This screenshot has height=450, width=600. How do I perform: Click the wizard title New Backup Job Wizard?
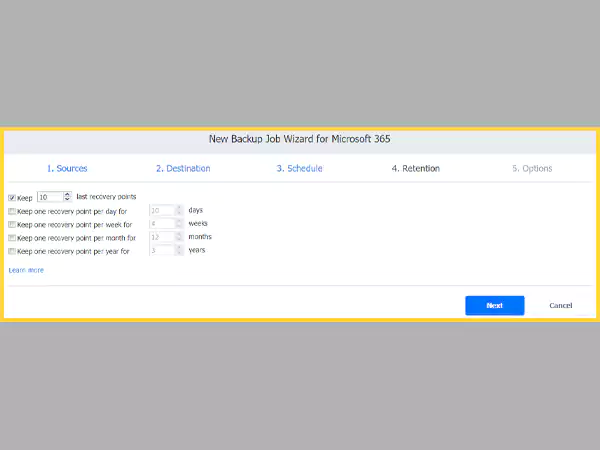point(300,139)
